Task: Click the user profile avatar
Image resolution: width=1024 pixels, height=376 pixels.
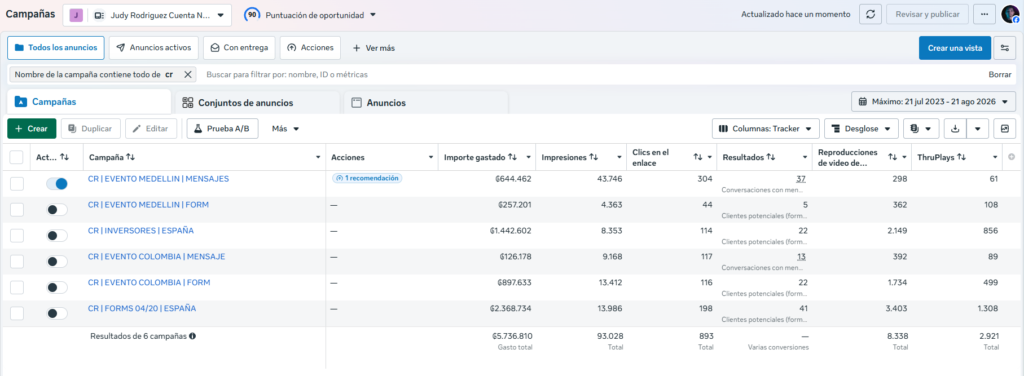Action: 1010,14
